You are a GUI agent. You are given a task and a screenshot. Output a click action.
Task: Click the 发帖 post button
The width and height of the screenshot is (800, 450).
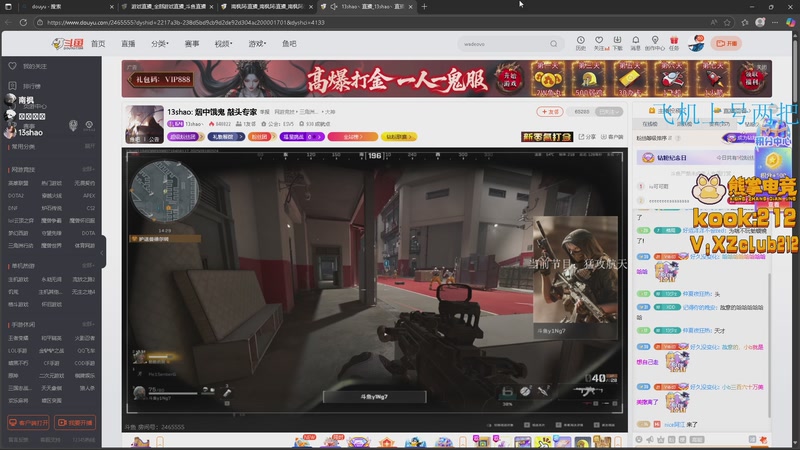pyautogui.click(x=549, y=112)
